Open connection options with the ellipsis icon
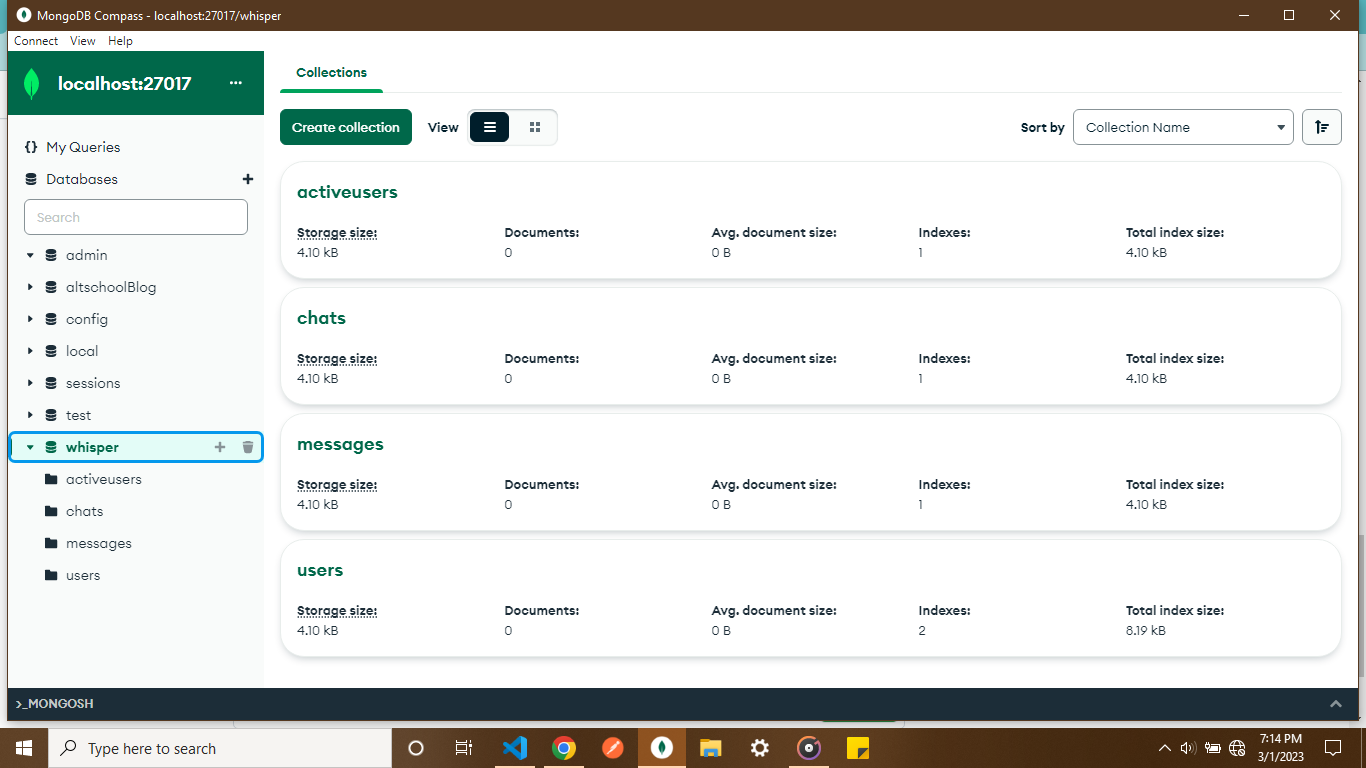The image size is (1366, 768). coord(235,83)
